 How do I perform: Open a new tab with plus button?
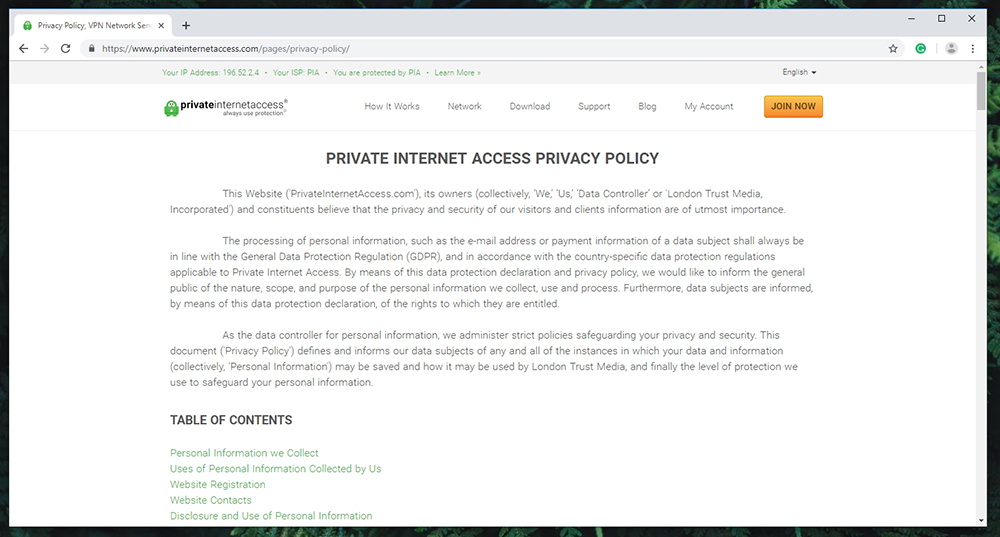pos(186,26)
